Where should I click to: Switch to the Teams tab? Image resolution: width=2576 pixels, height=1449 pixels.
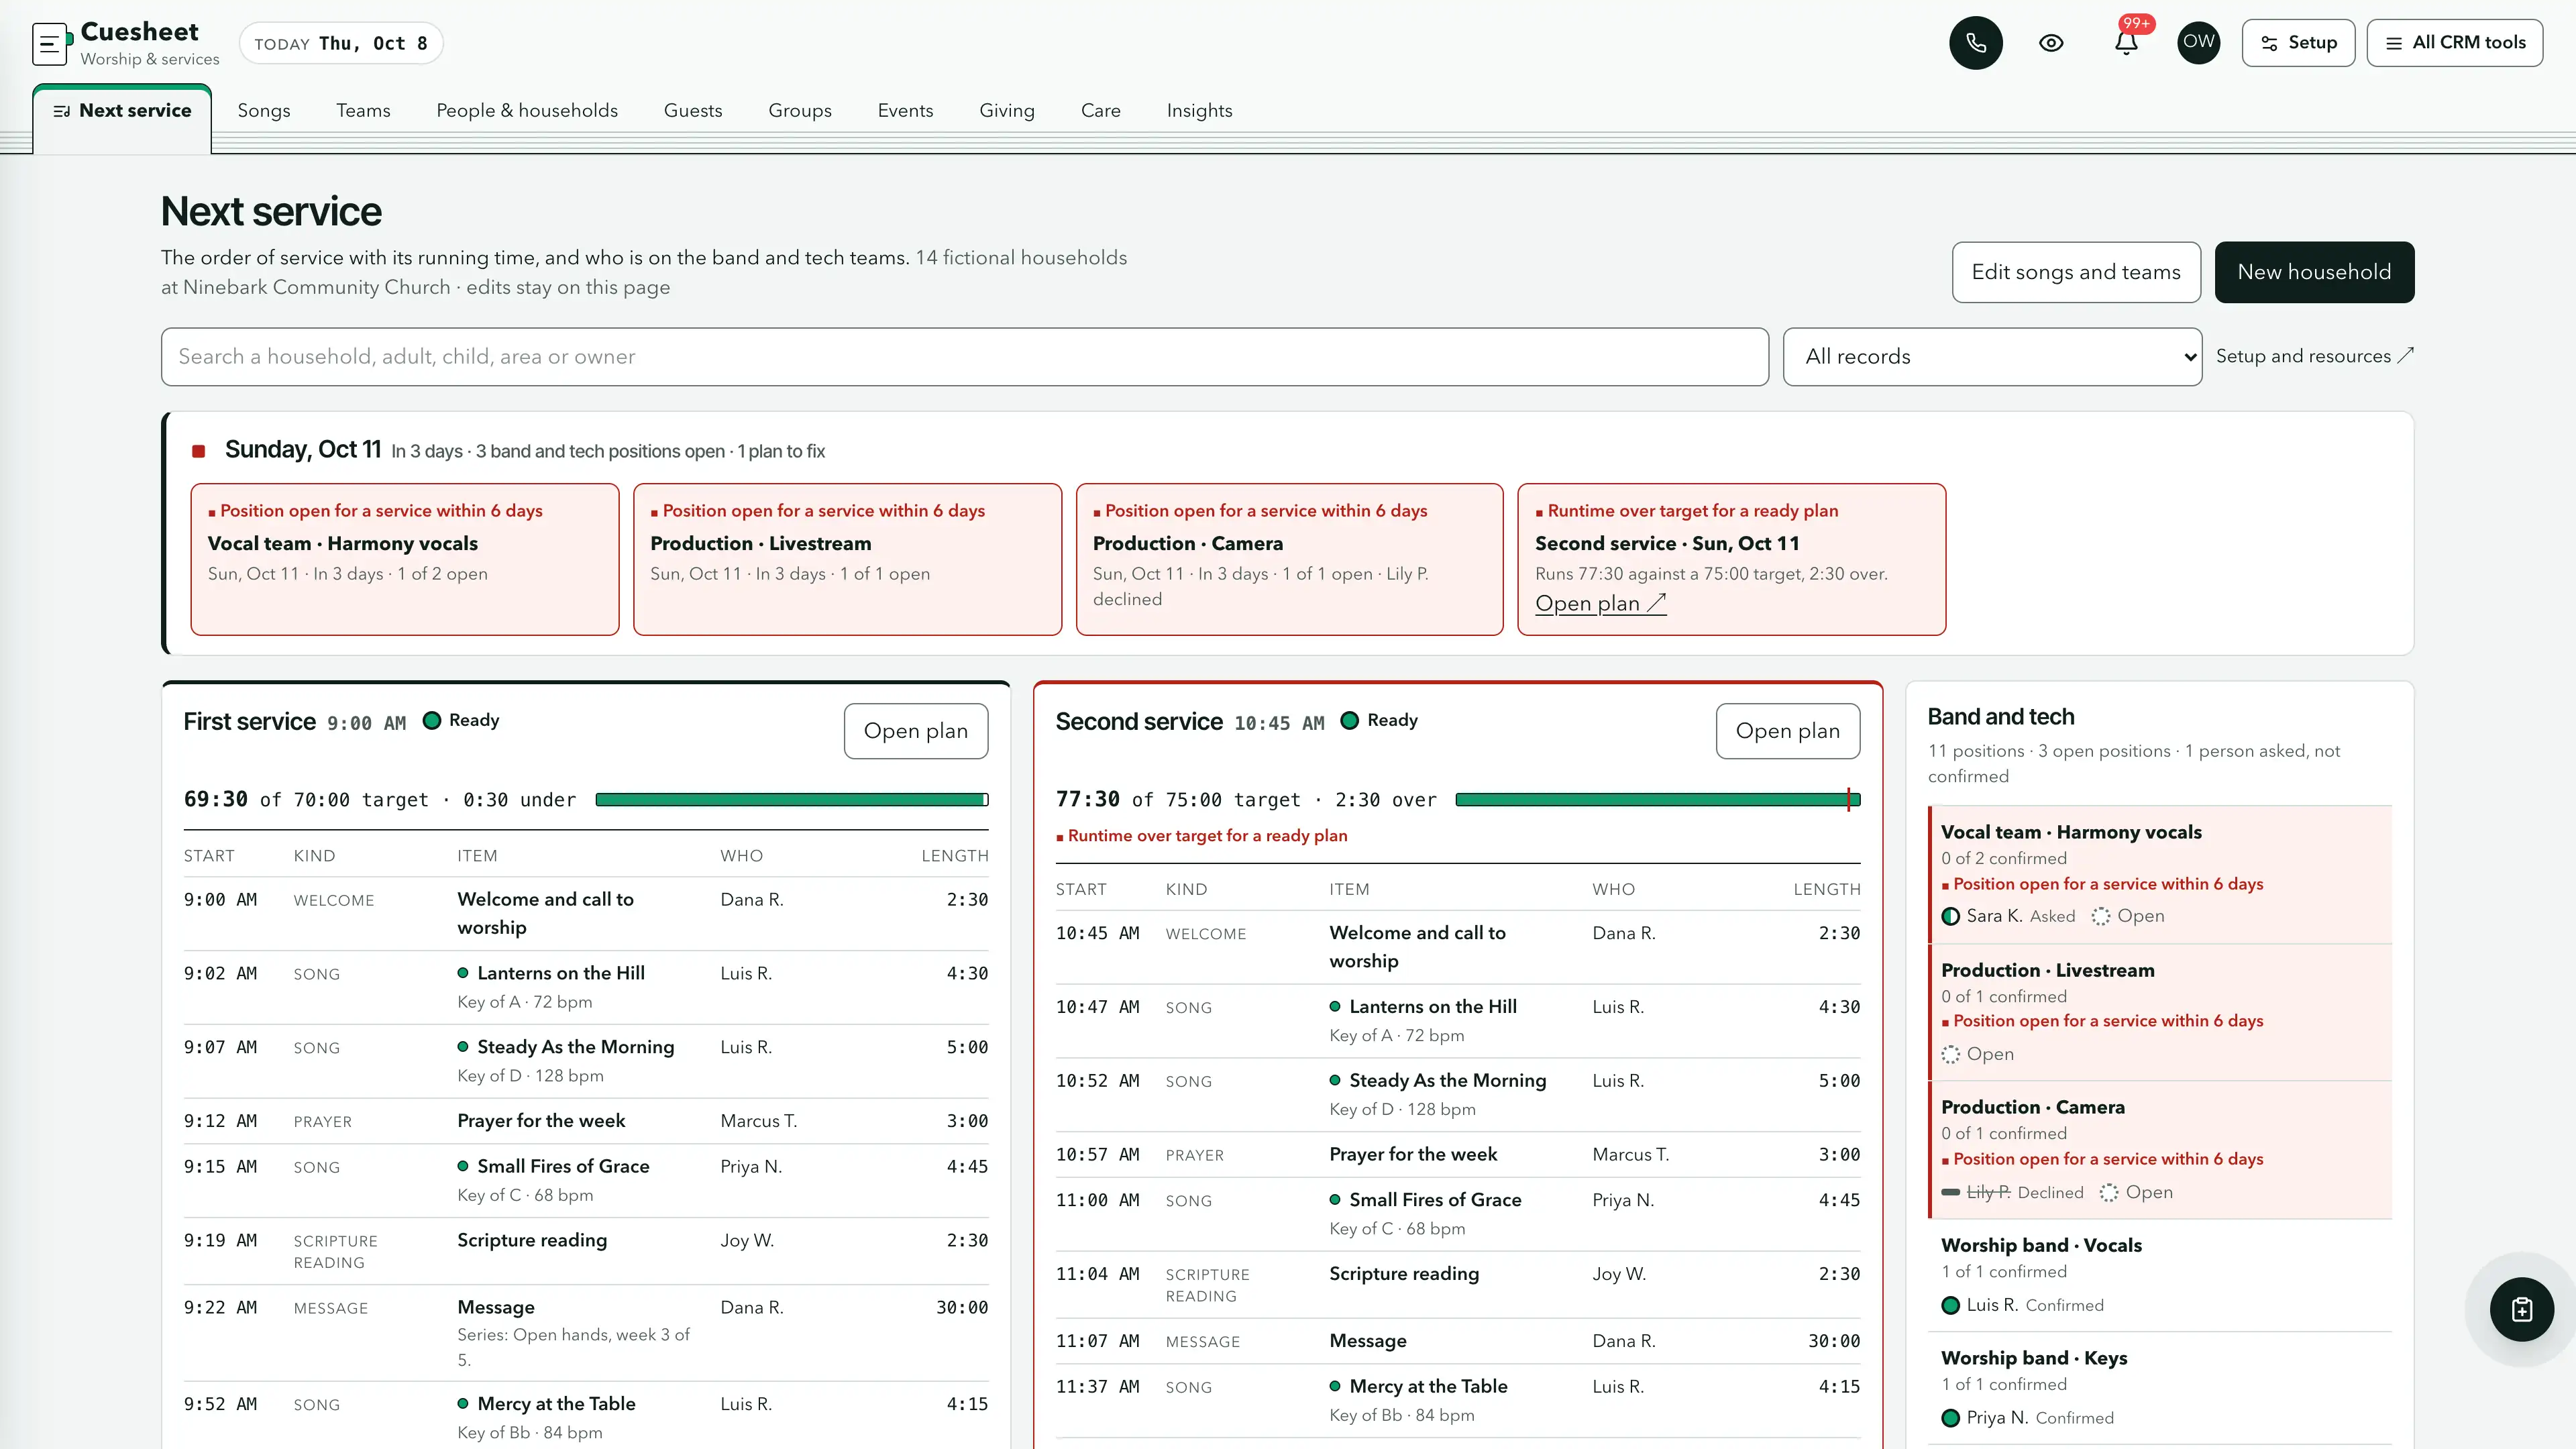[363, 111]
